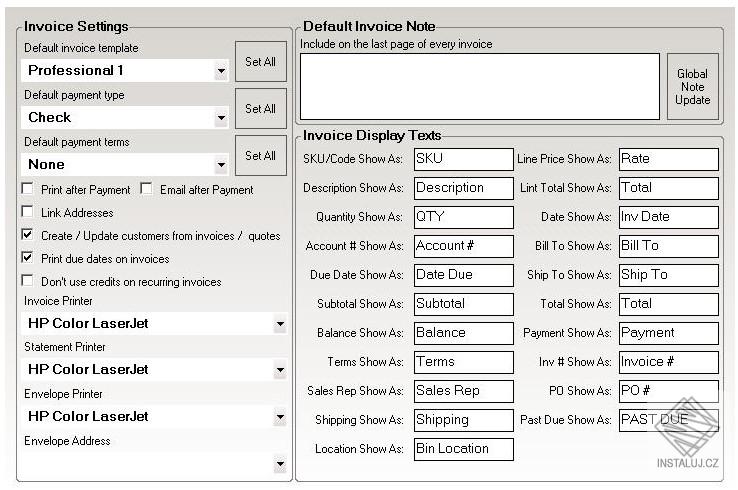Uncheck Print due dates on invoices
The height and width of the screenshot is (490, 738).
tap(27, 258)
